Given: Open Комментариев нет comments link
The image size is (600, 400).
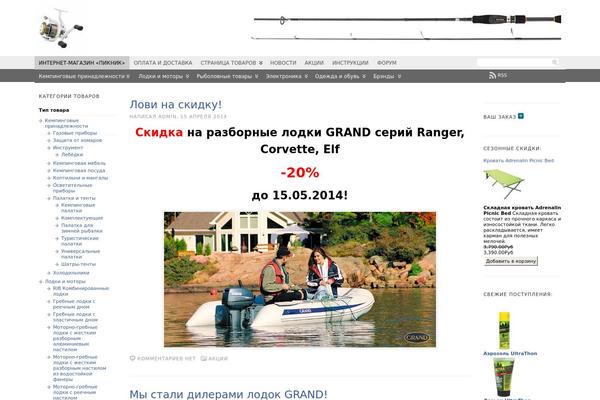Looking at the screenshot, I should (166, 359).
